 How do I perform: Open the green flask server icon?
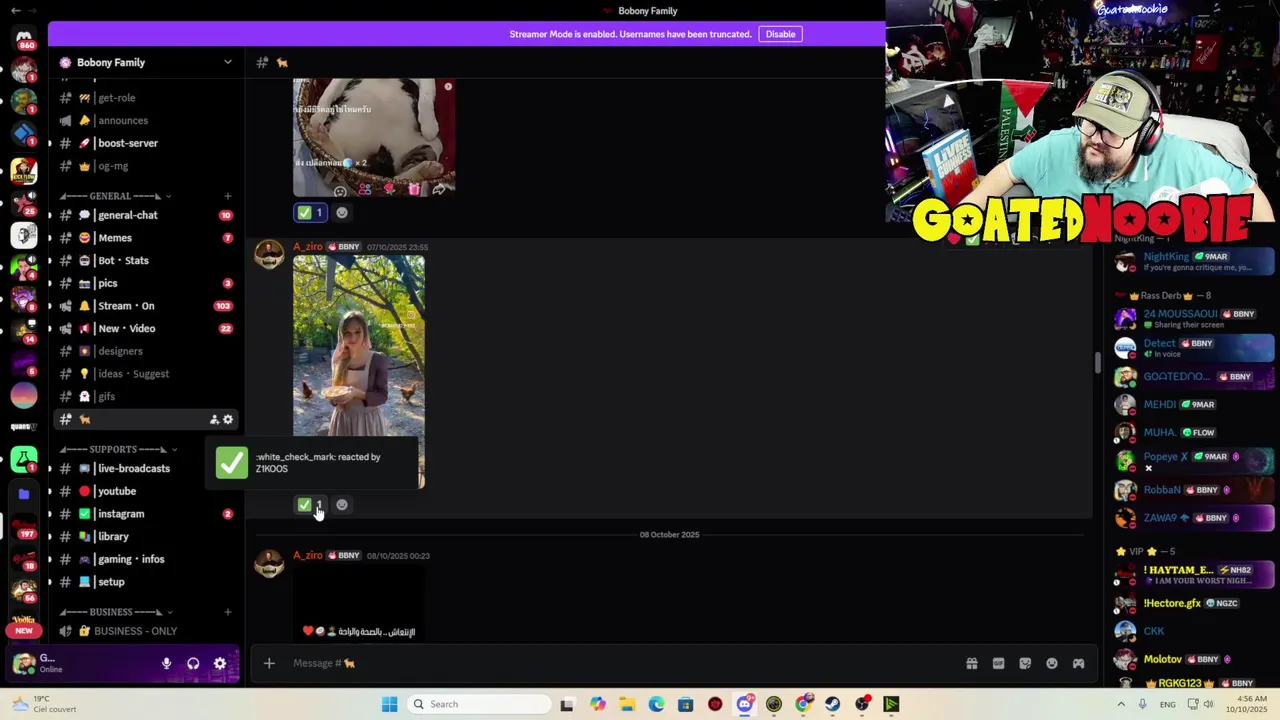[24, 460]
